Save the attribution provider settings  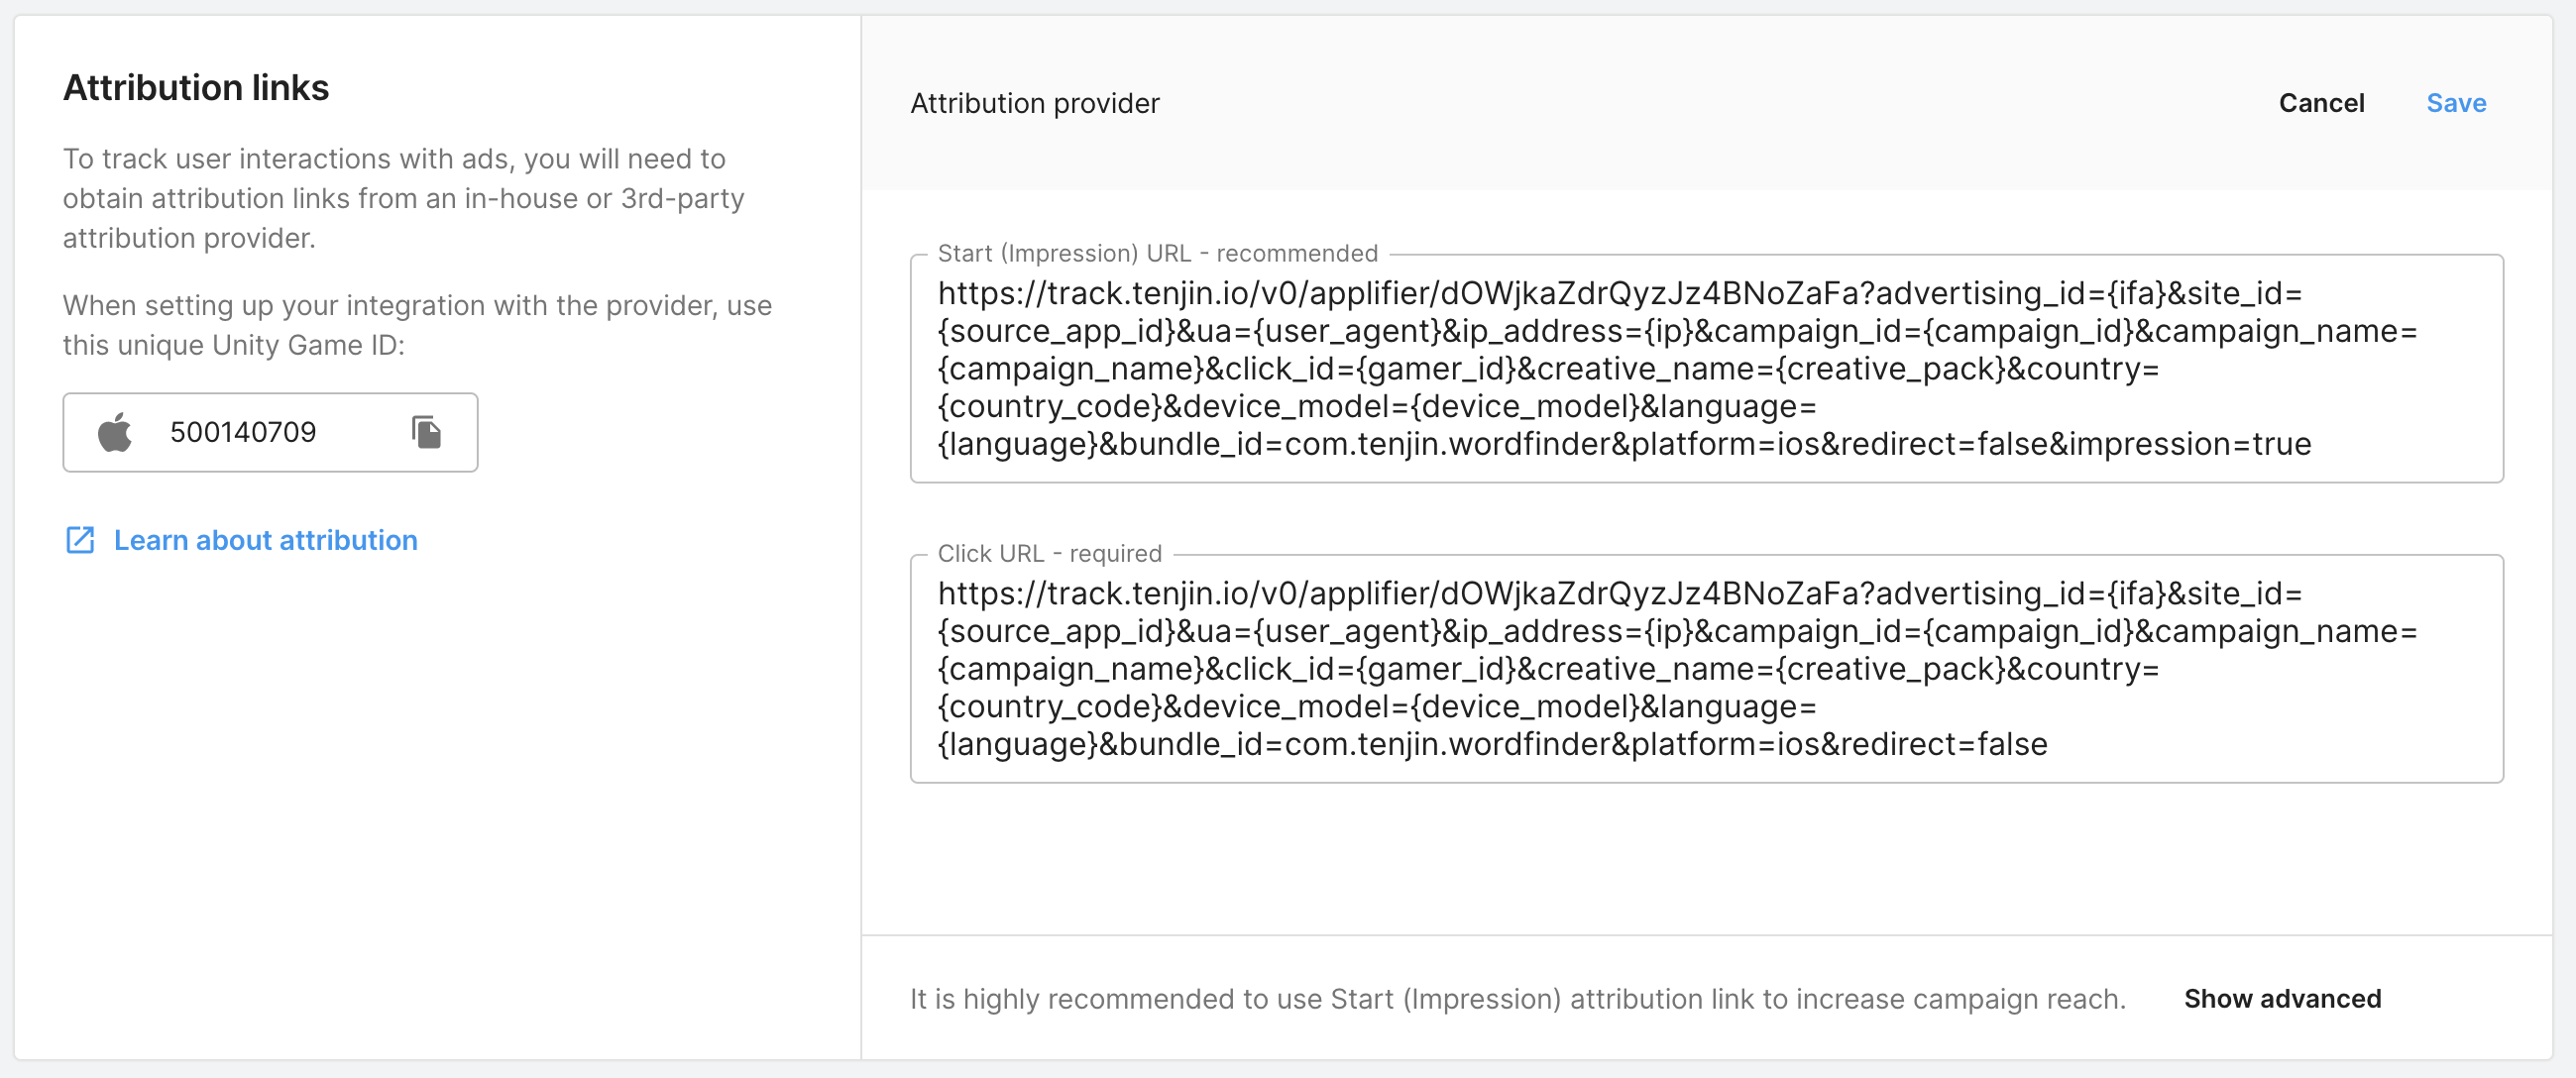[2456, 103]
